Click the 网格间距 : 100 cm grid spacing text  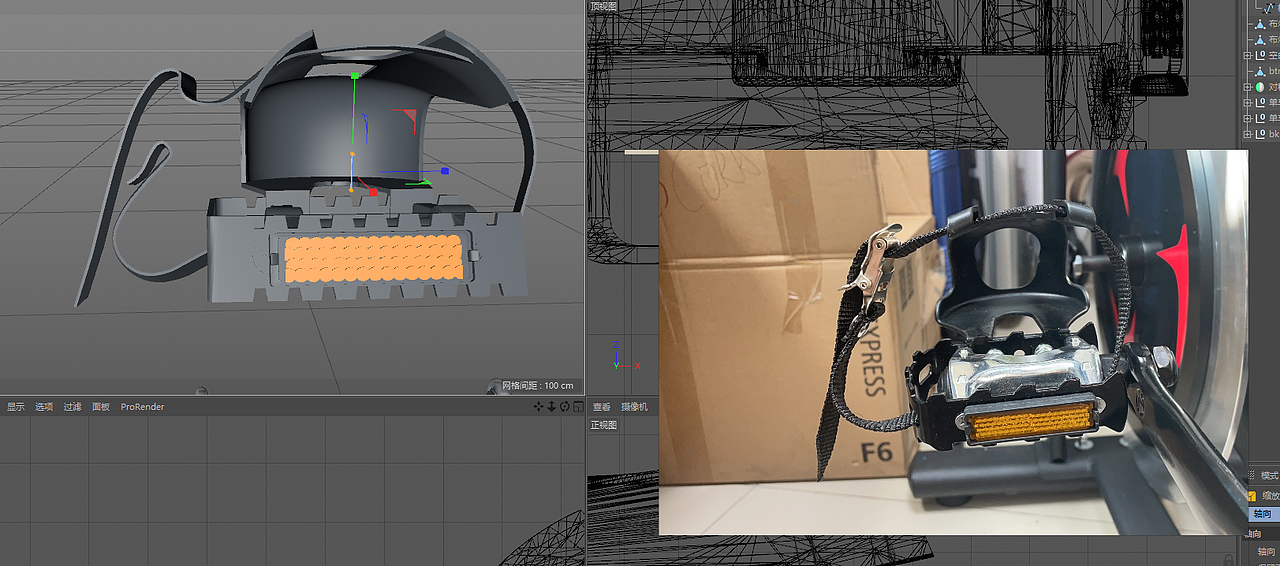point(538,386)
